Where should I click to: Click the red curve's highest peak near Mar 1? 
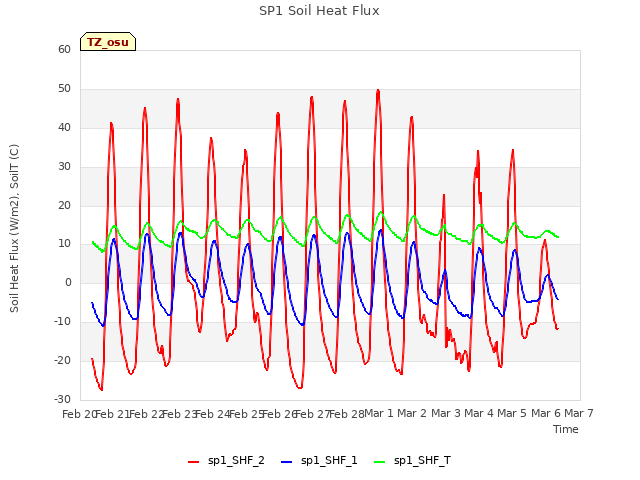pos(378,90)
